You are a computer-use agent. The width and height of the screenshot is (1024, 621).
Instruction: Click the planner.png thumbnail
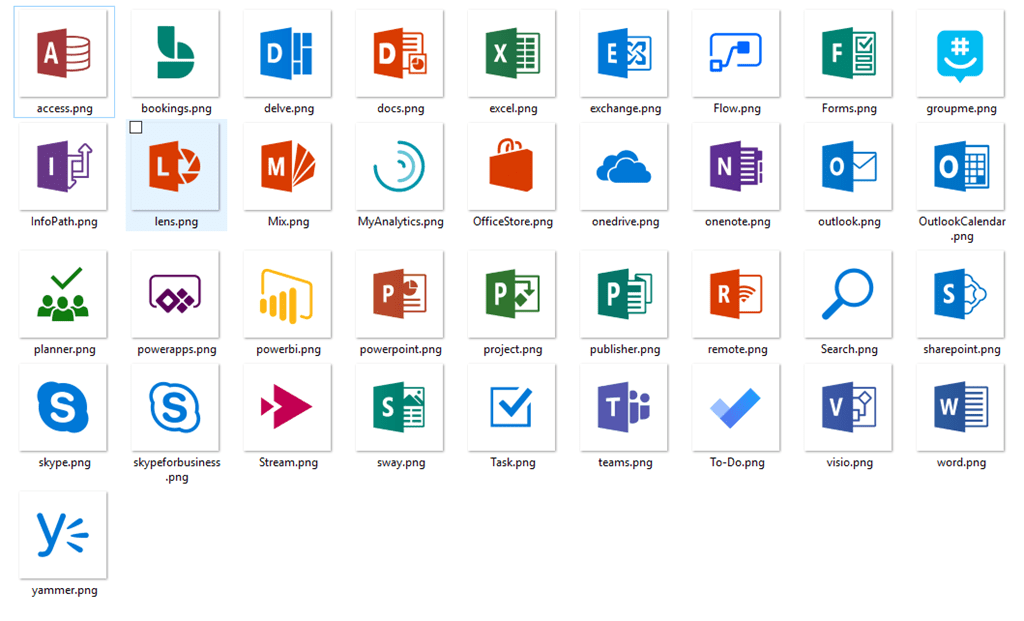click(63, 295)
